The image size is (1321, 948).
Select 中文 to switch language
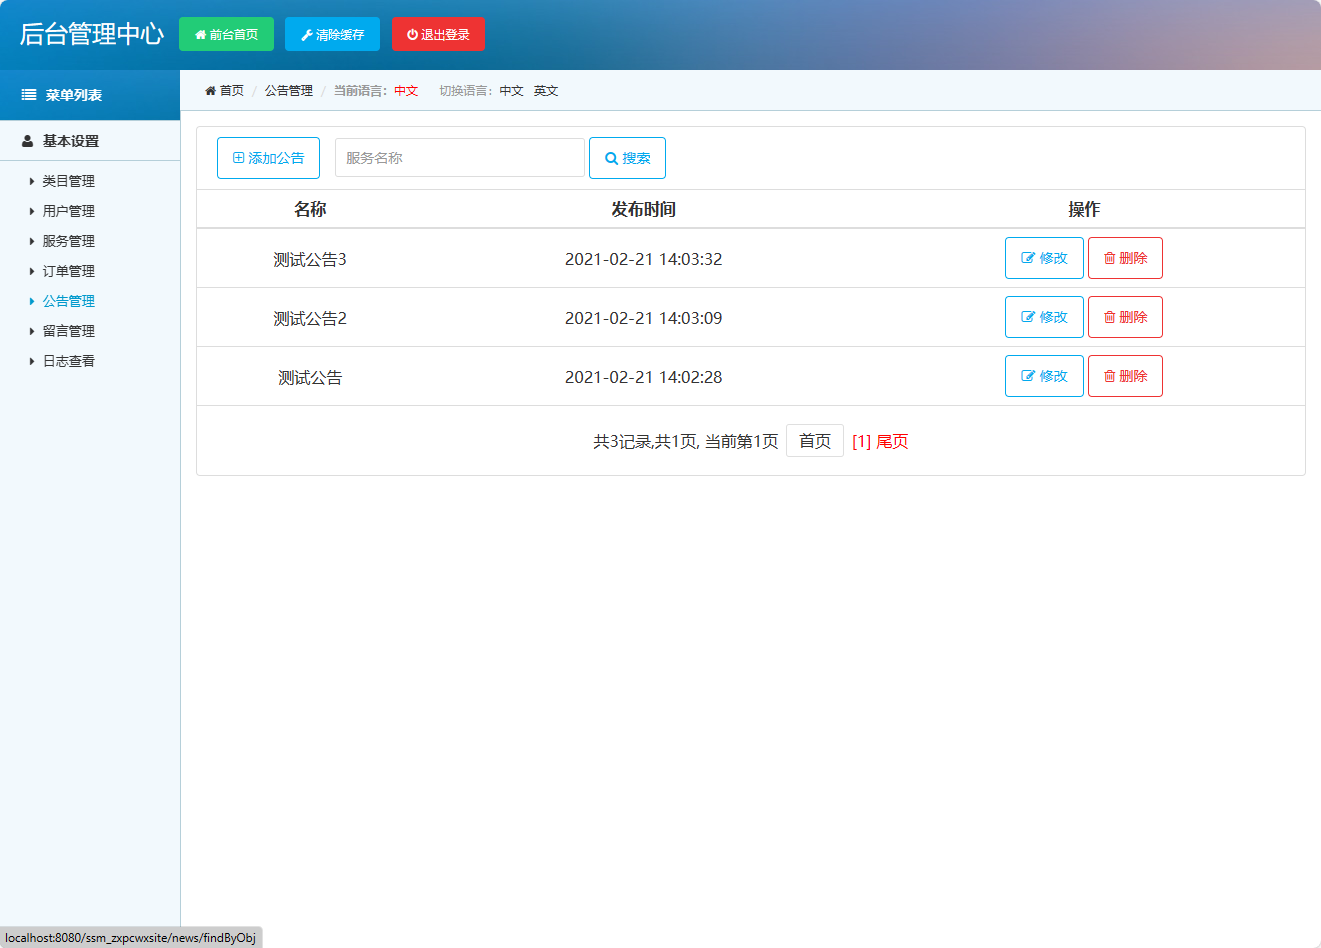tap(512, 90)
